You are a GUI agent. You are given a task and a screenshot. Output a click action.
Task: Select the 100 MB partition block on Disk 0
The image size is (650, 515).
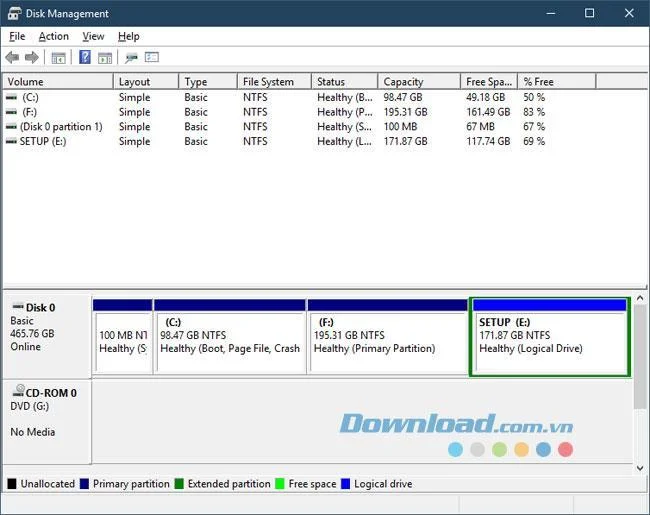pos(123,337)
